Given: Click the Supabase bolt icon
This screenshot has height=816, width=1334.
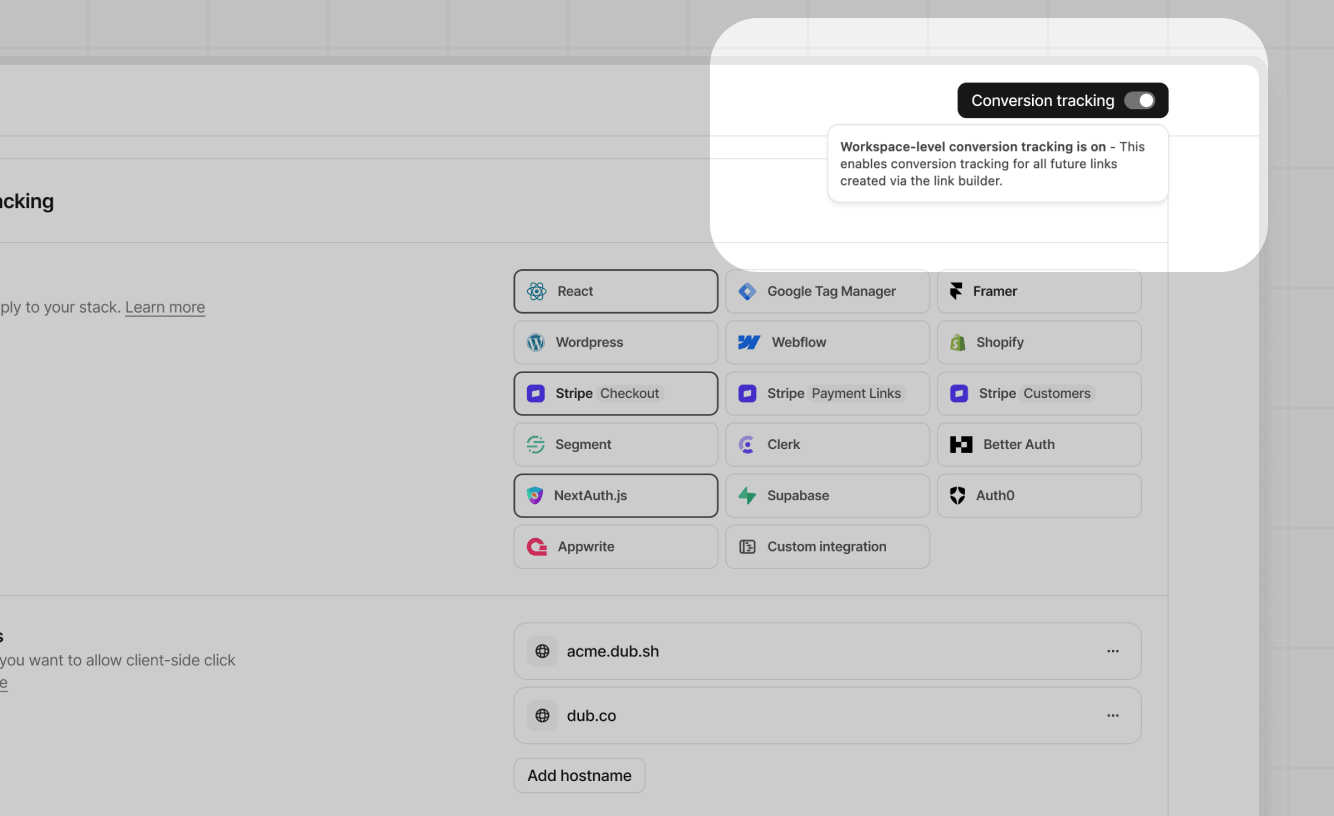Looking at the screenshot, I should point(747,495).
